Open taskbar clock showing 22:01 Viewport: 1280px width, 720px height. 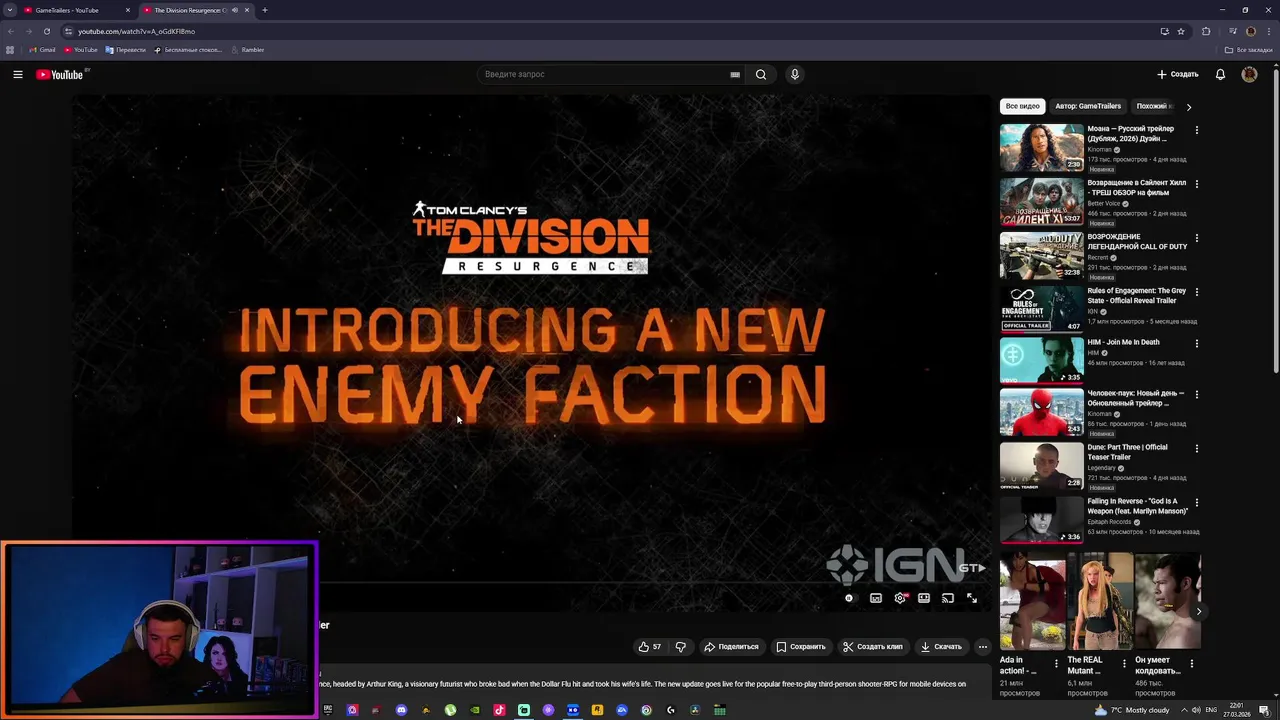point(1239,710)
